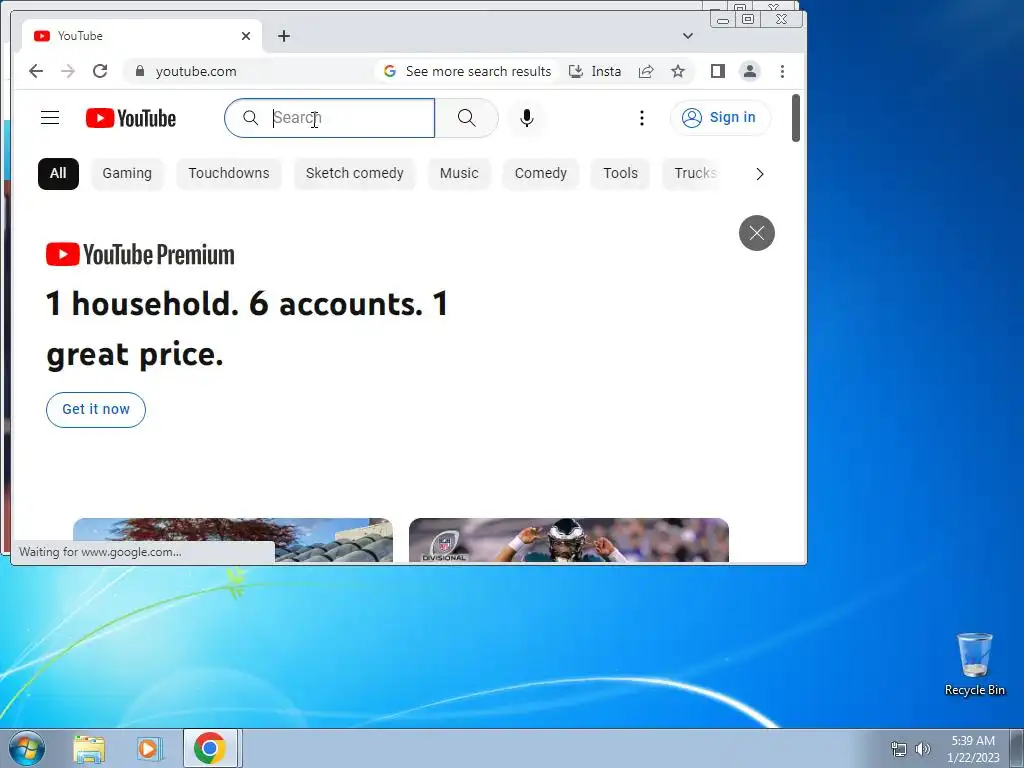Start voice search with microphone icon
Image resolution: width=1024 pixels, height=768 pixels.
pos(526,118)
